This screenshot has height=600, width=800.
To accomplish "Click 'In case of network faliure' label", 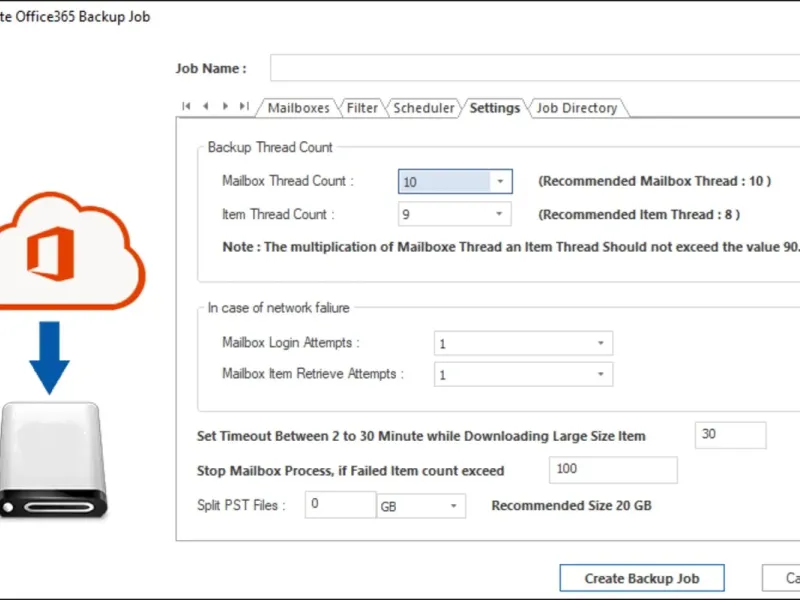I will coord(279,308).
